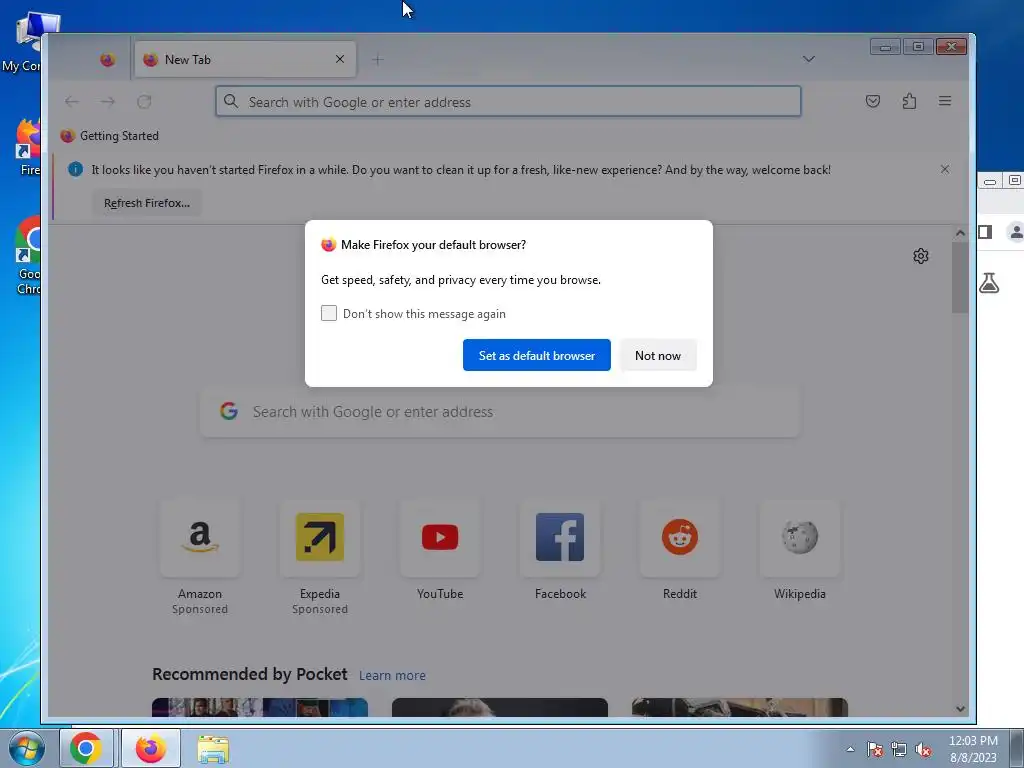Click the Save to Pocket icon
Viewport: 1024px width, 768px height.
[872, 101]
